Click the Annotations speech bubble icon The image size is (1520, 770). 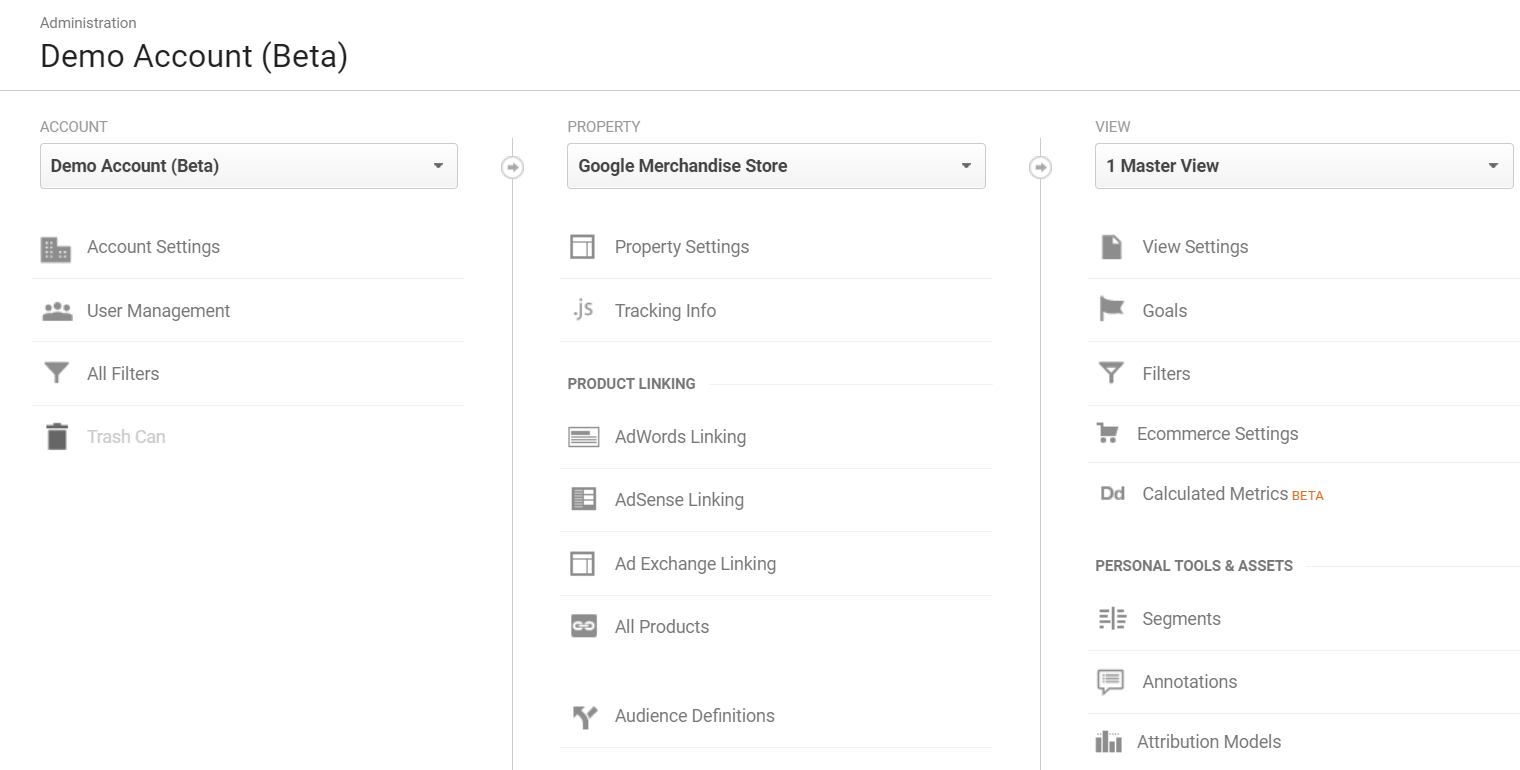pyautogui.click(x=1111, y=682)
